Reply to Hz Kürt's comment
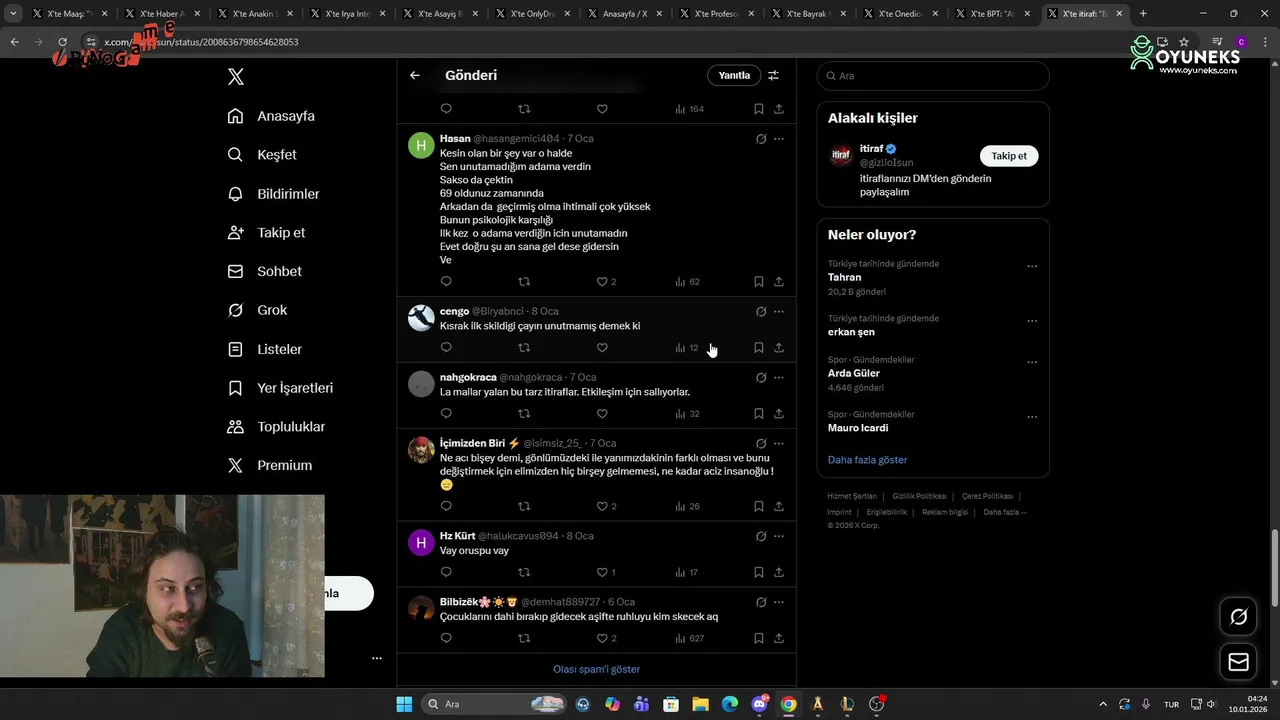This screenshot has height=720, width=1280. 446,573
